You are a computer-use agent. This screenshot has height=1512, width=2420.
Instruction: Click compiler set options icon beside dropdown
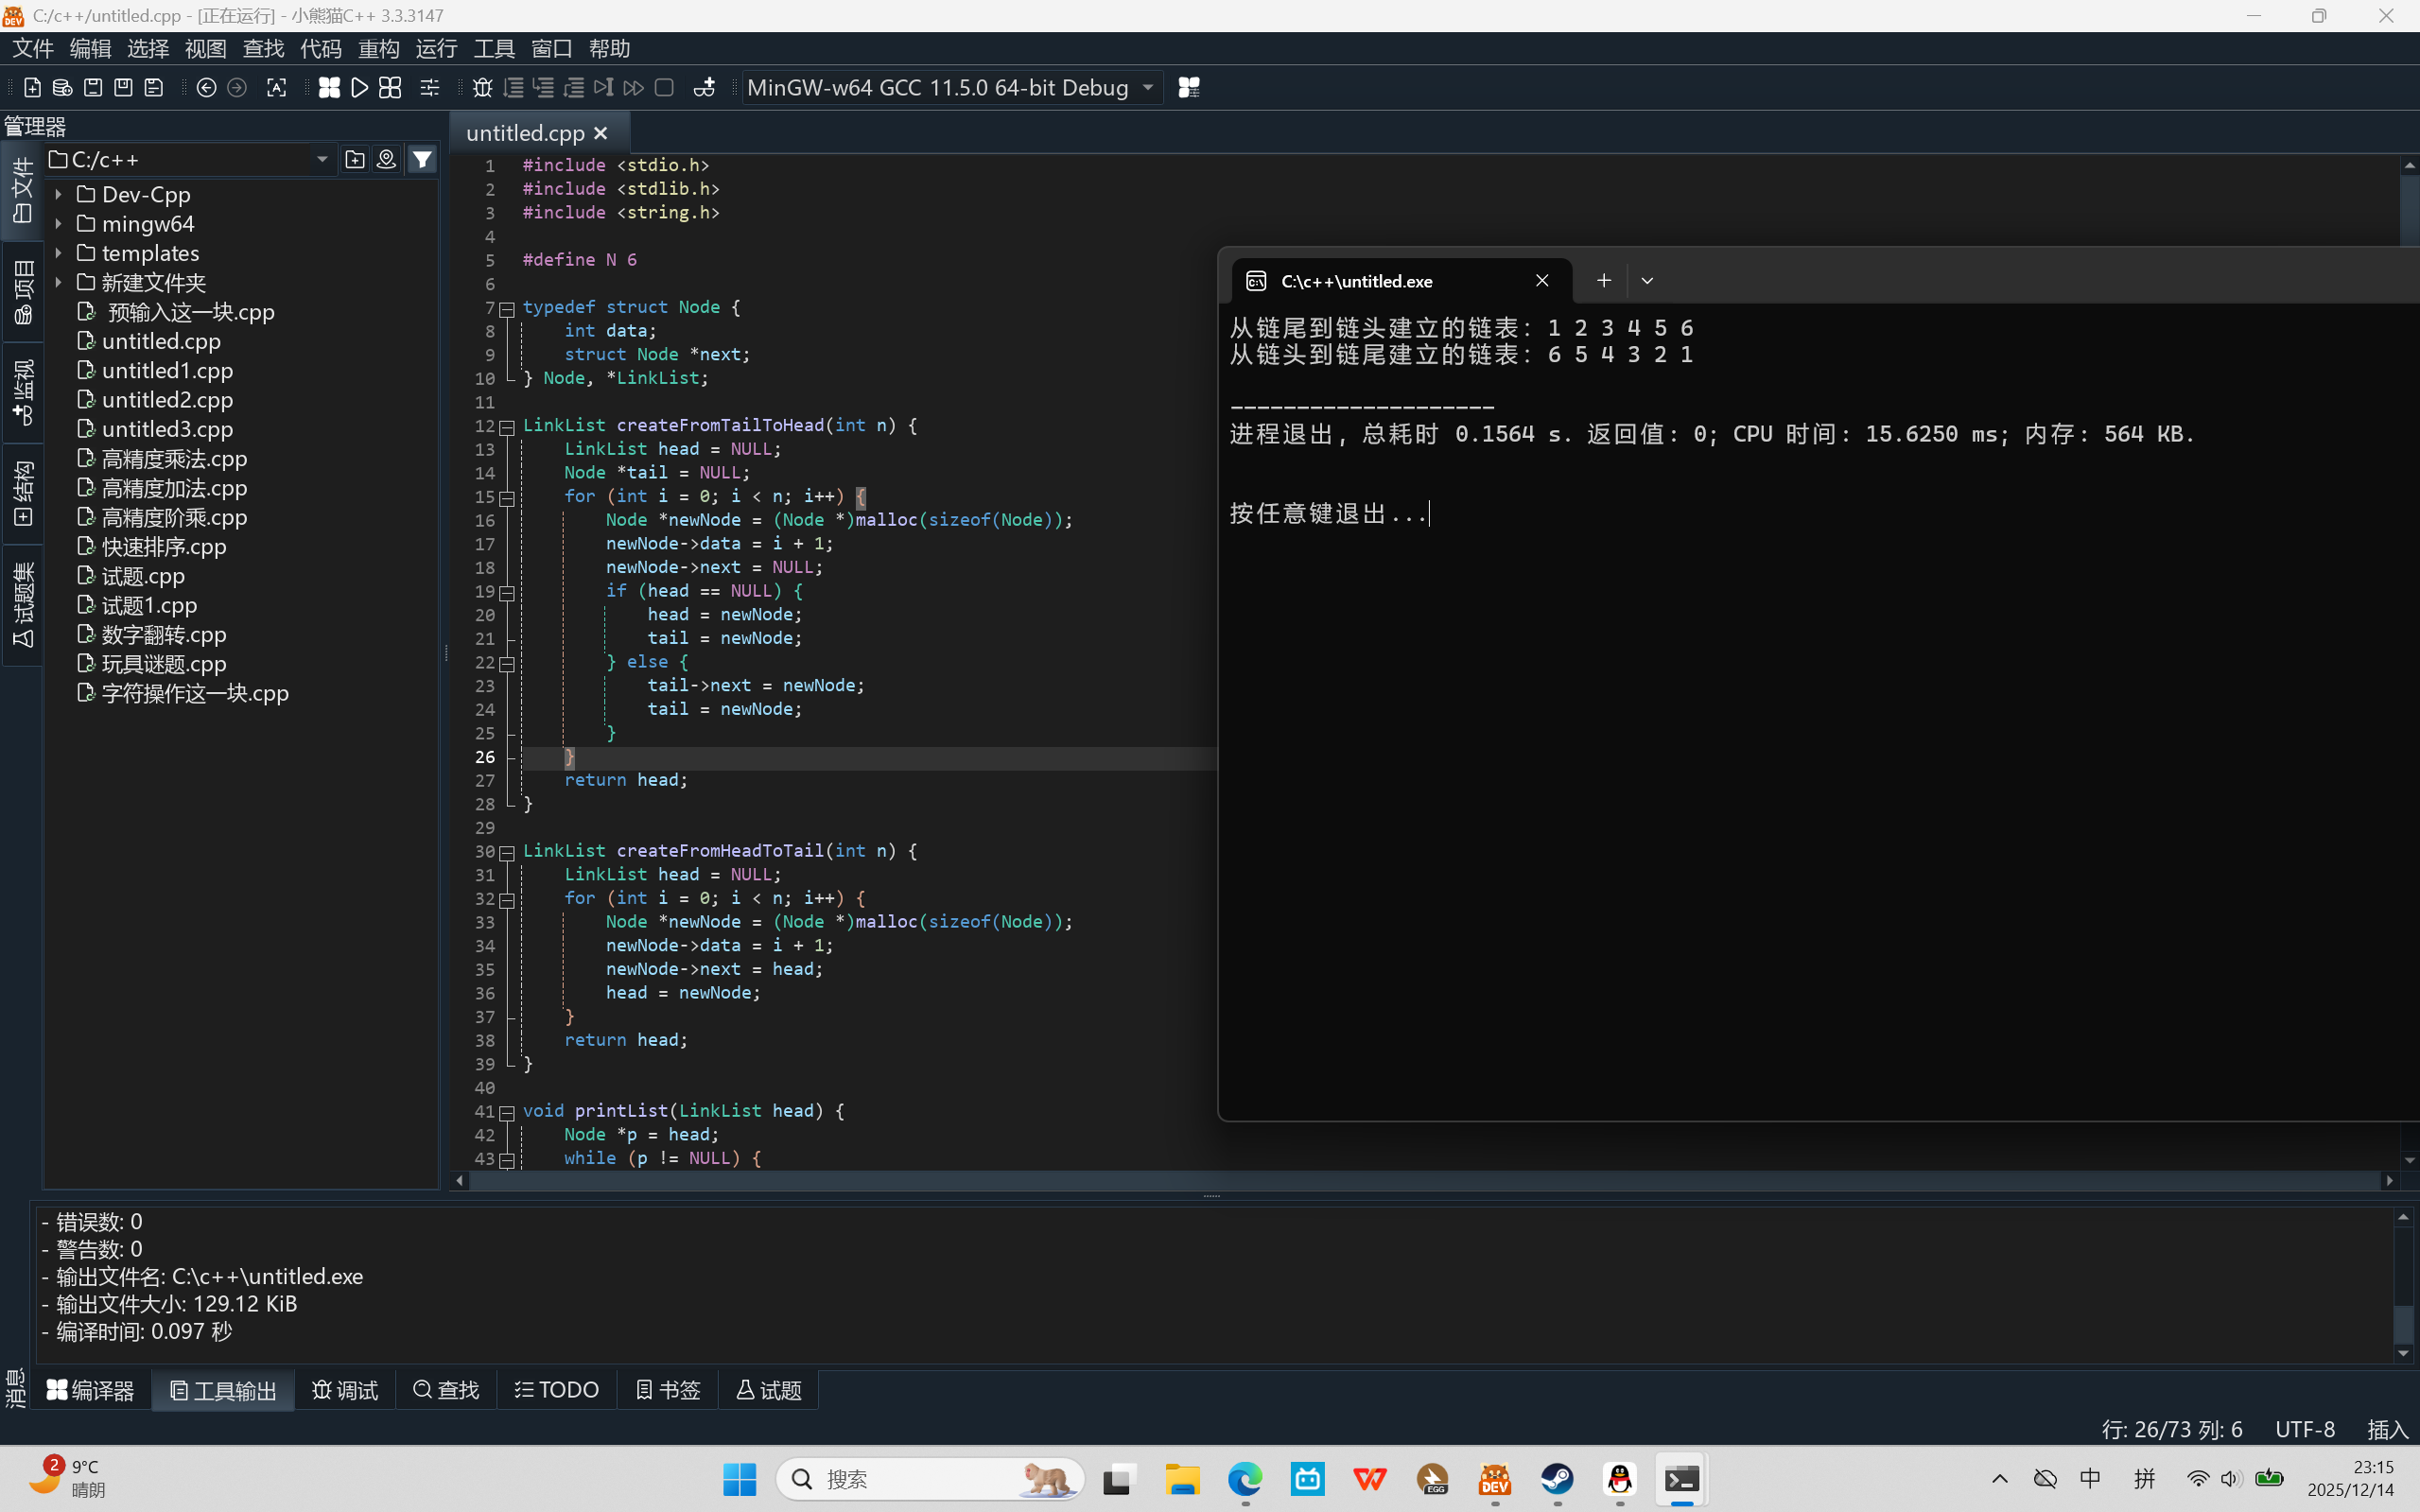pyautogui.click(x=1188, y=88)
